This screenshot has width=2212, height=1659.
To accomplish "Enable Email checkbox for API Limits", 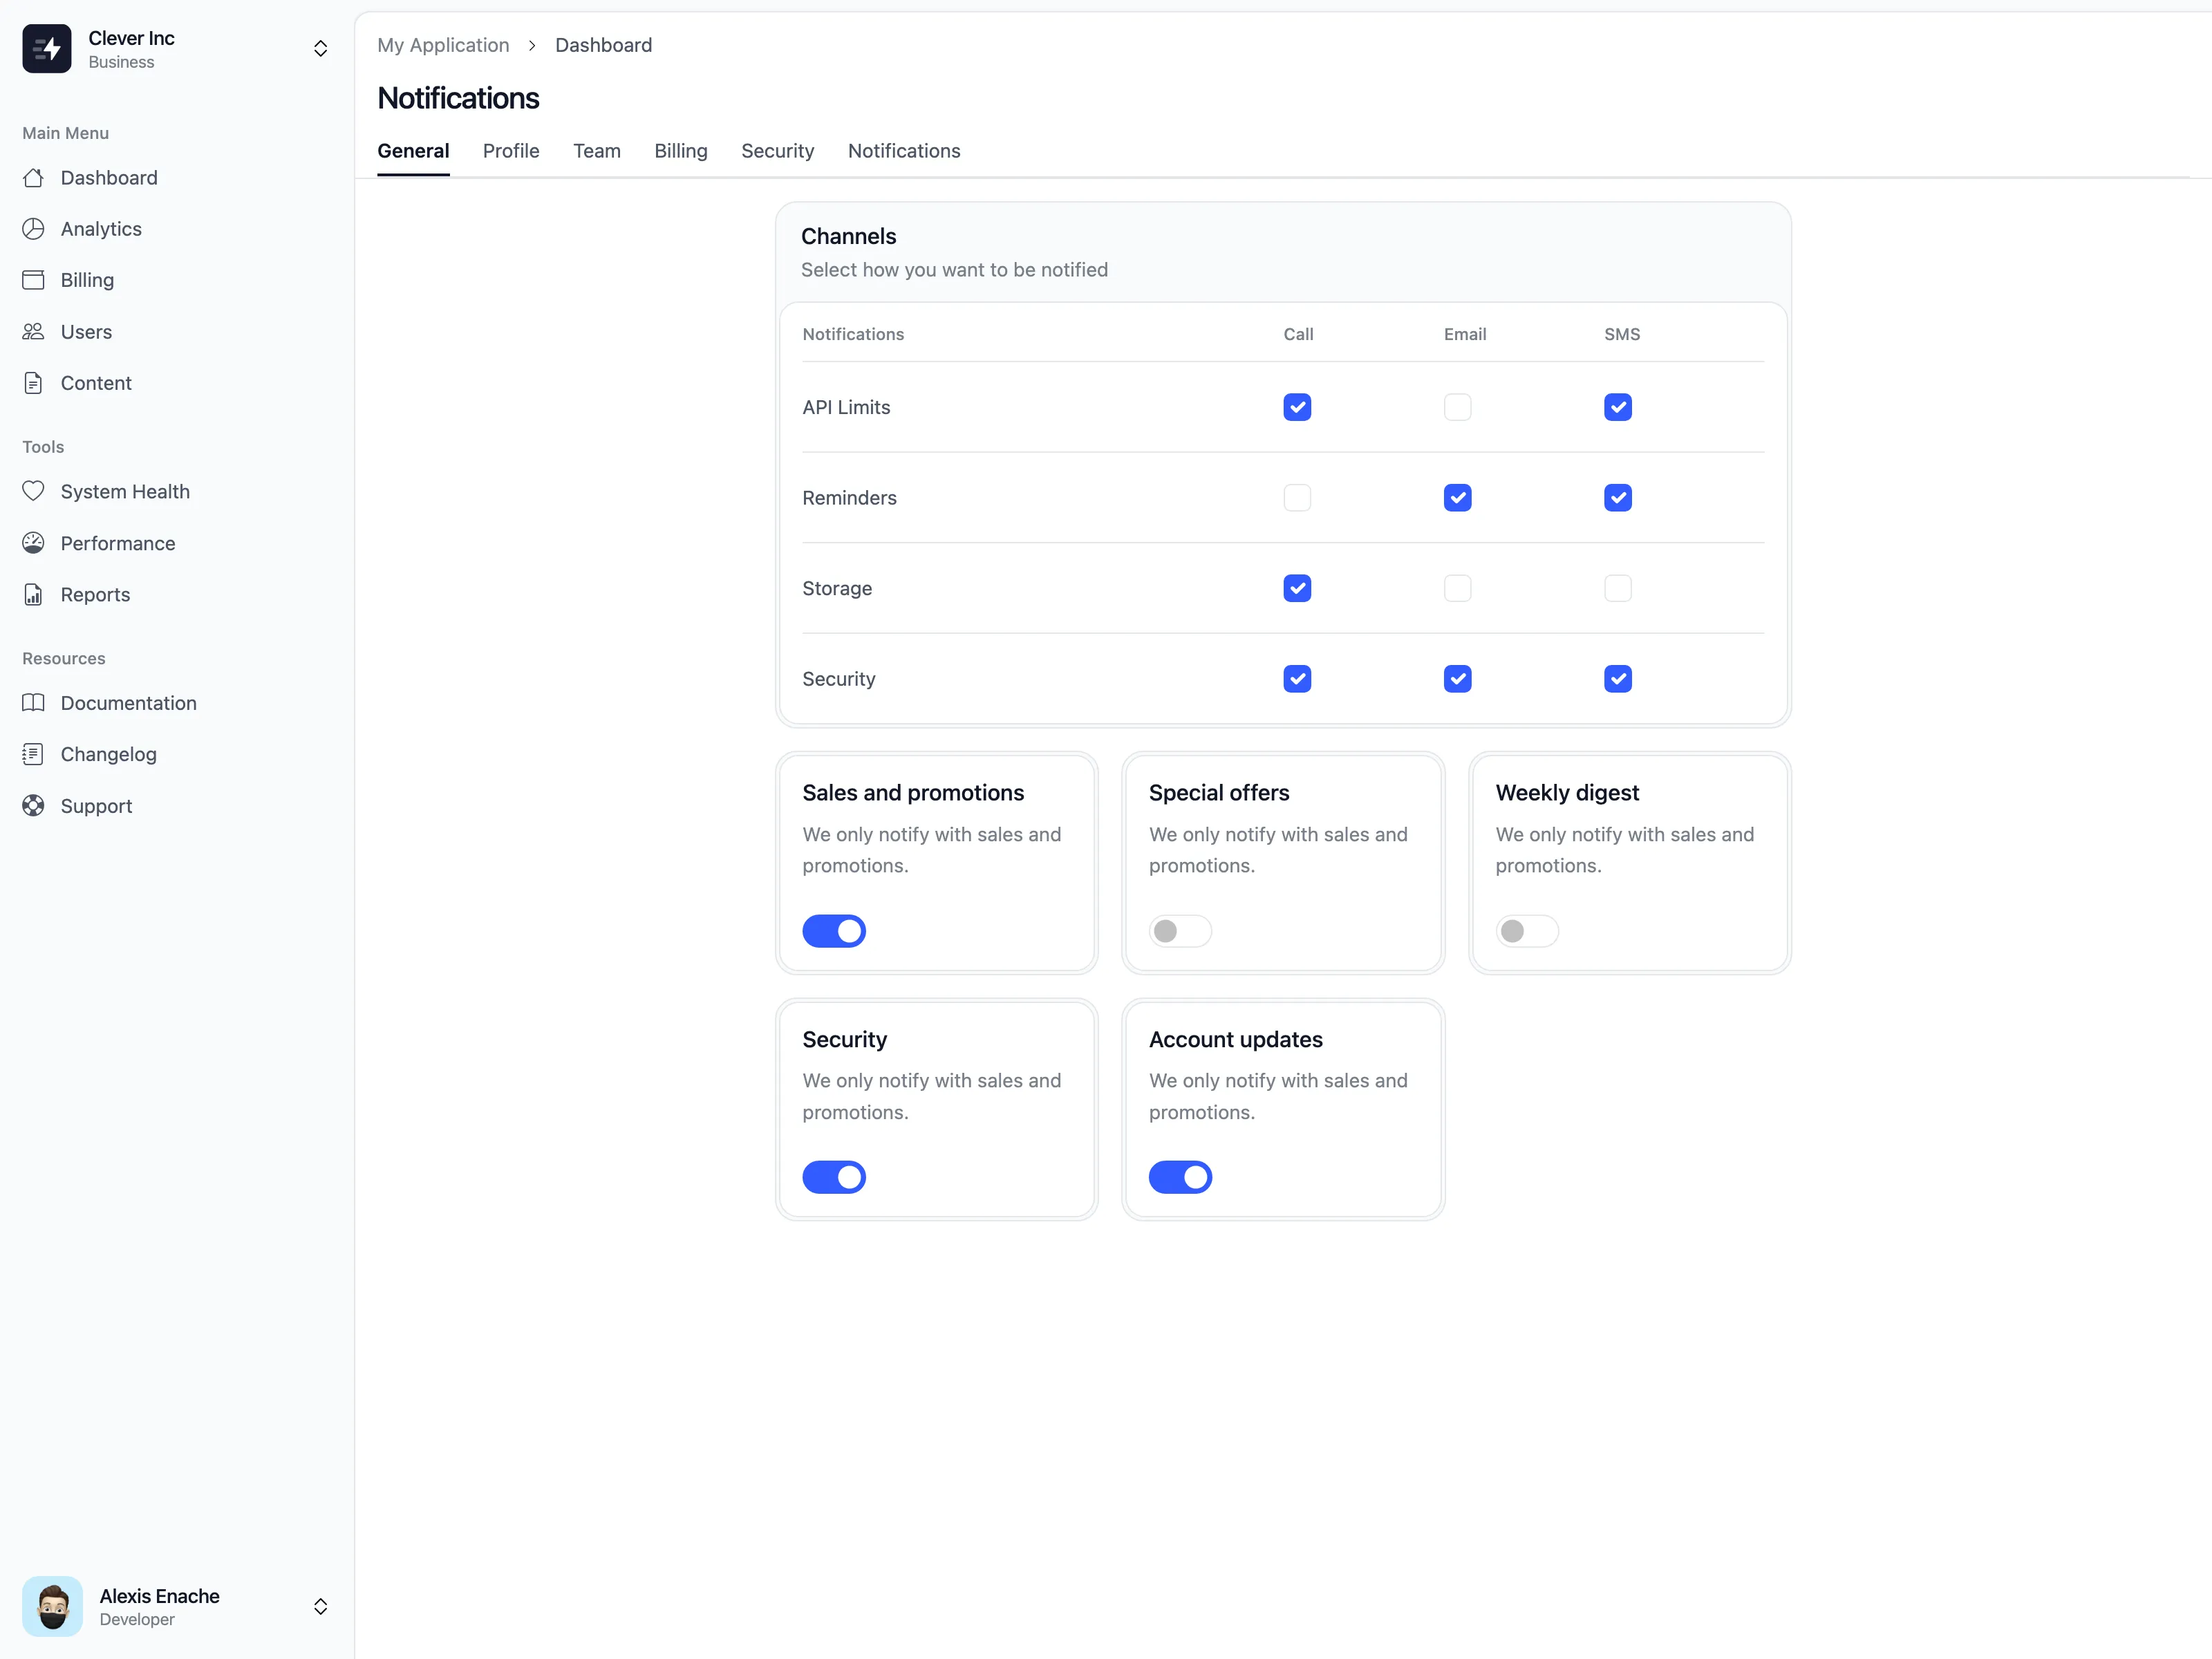I will point(1457,407).
